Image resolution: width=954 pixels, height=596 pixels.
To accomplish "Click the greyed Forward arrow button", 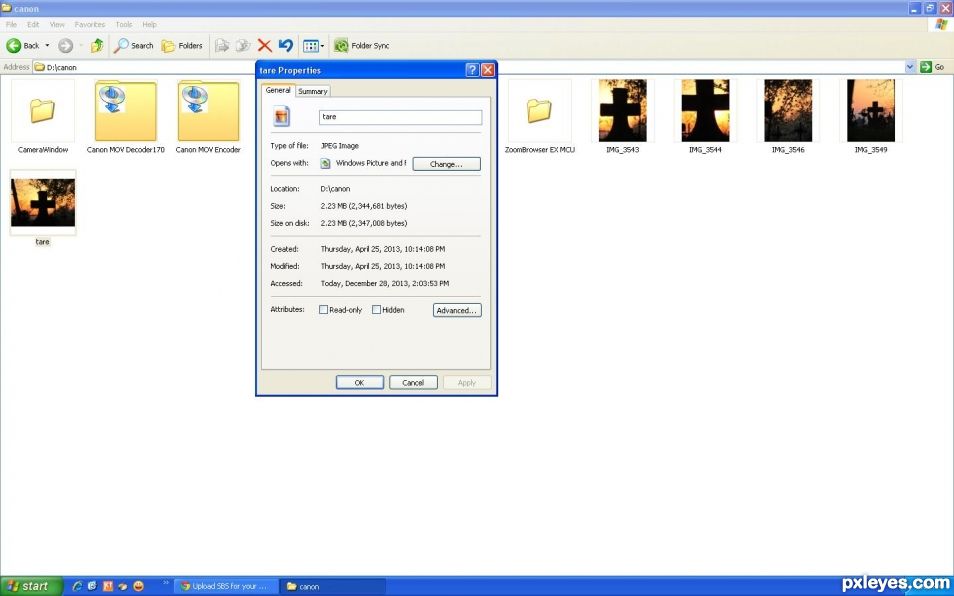I will [66, 46].
